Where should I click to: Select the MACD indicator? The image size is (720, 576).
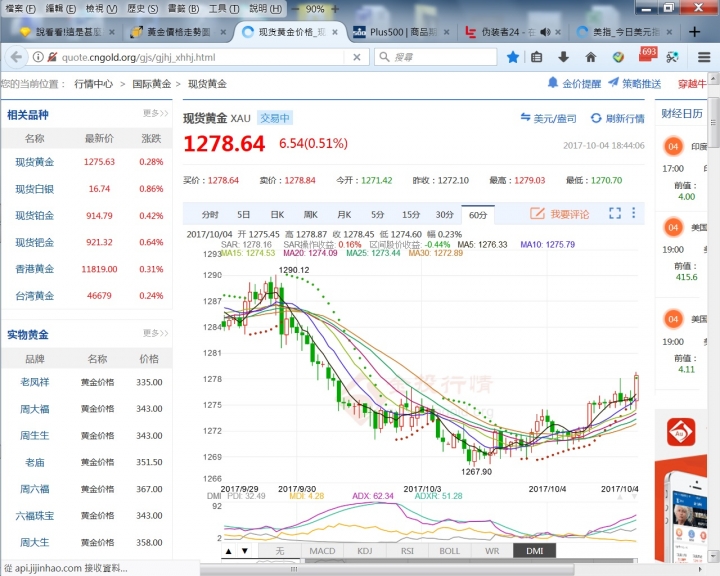(322, 551)
